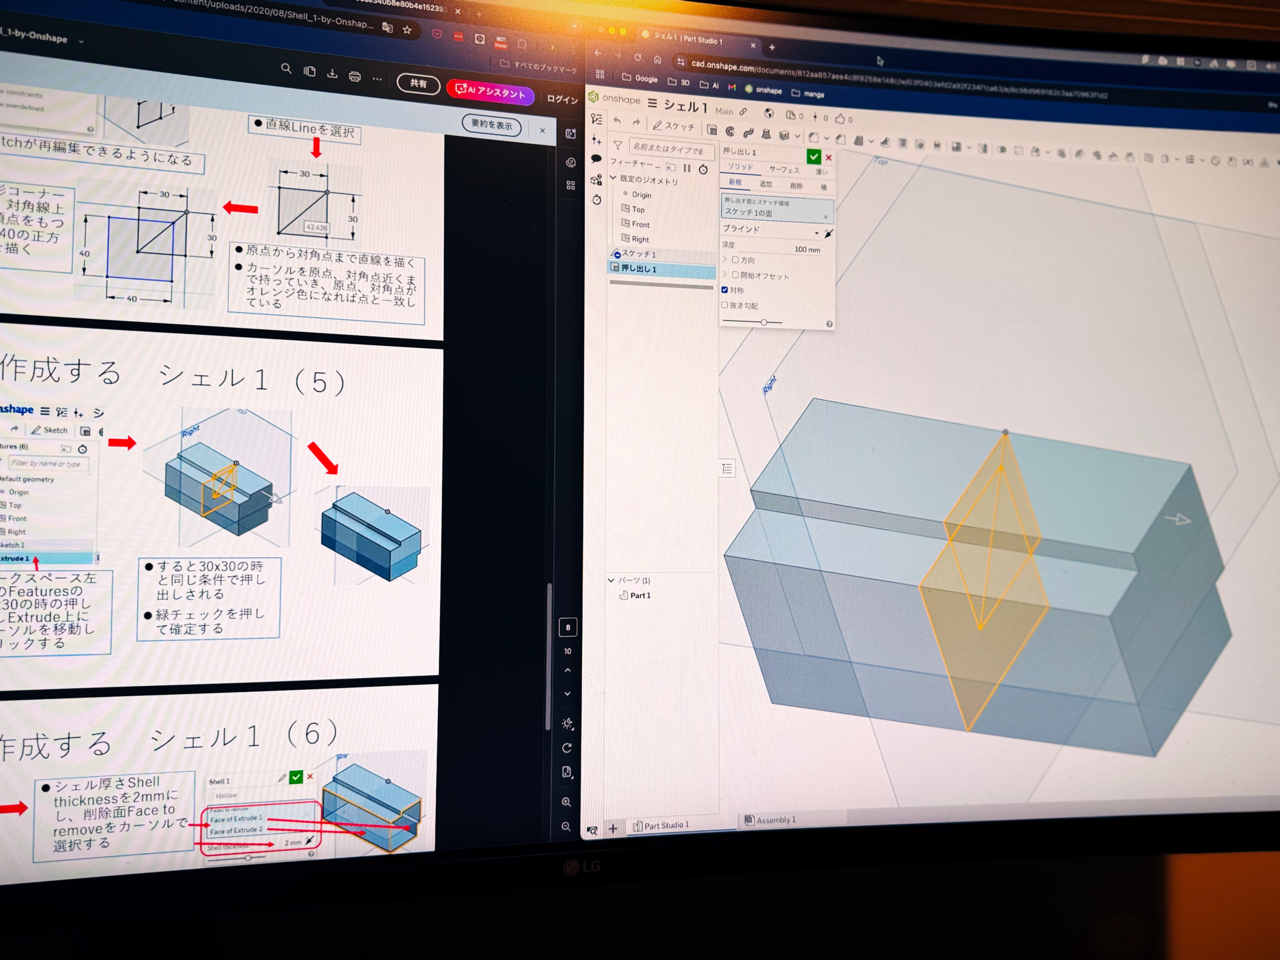Enable the 抜き勾配 draft checkbox
This screenshot has height=960, width=1280.
coord(724,305)
